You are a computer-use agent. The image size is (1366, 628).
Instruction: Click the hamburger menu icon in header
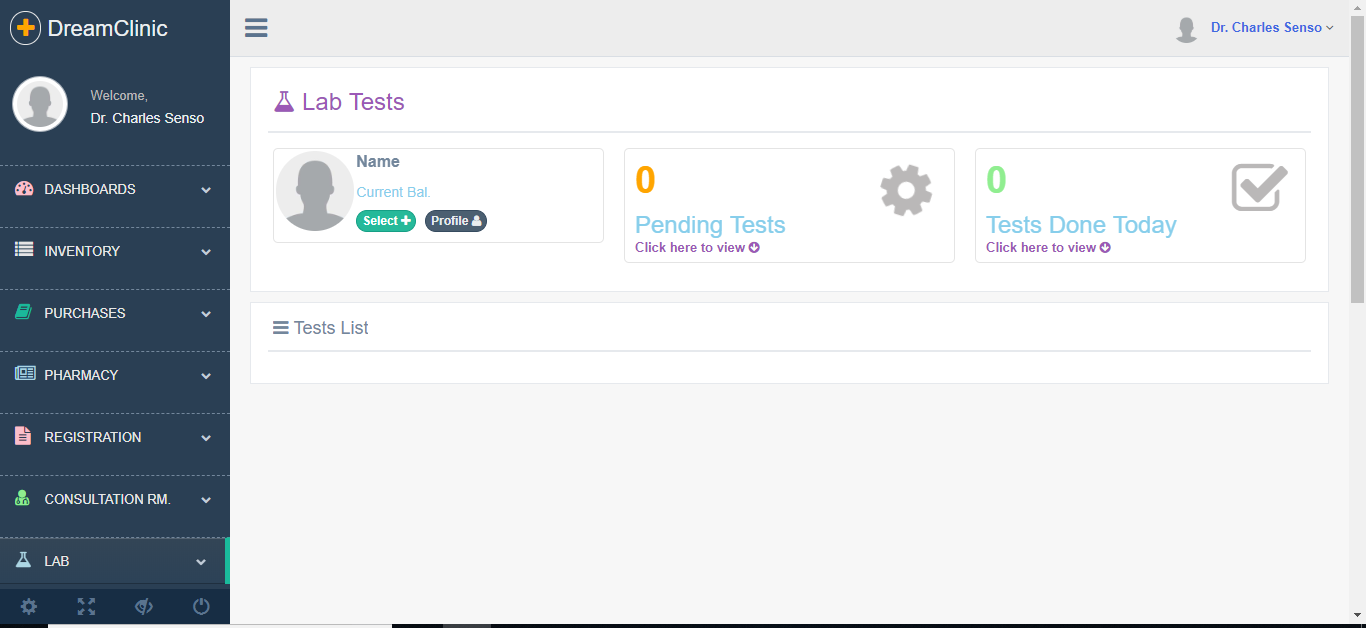pos(256,28)
